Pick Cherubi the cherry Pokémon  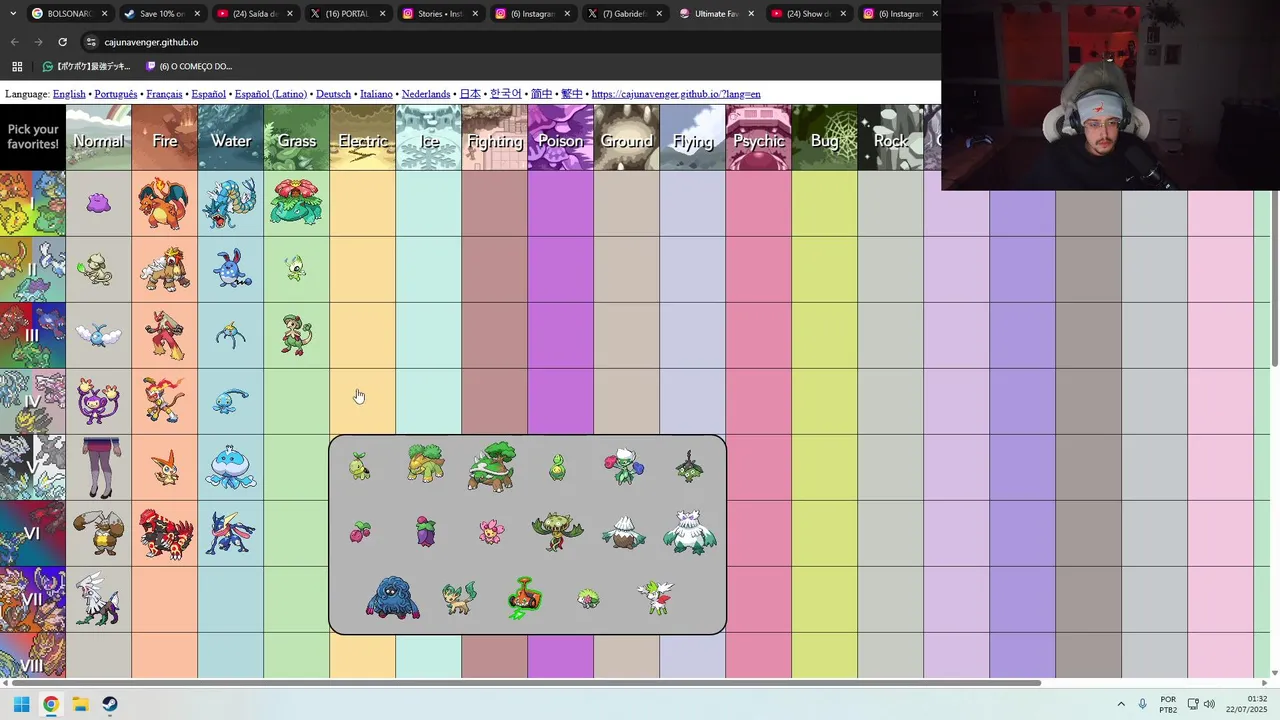(360, 532)
